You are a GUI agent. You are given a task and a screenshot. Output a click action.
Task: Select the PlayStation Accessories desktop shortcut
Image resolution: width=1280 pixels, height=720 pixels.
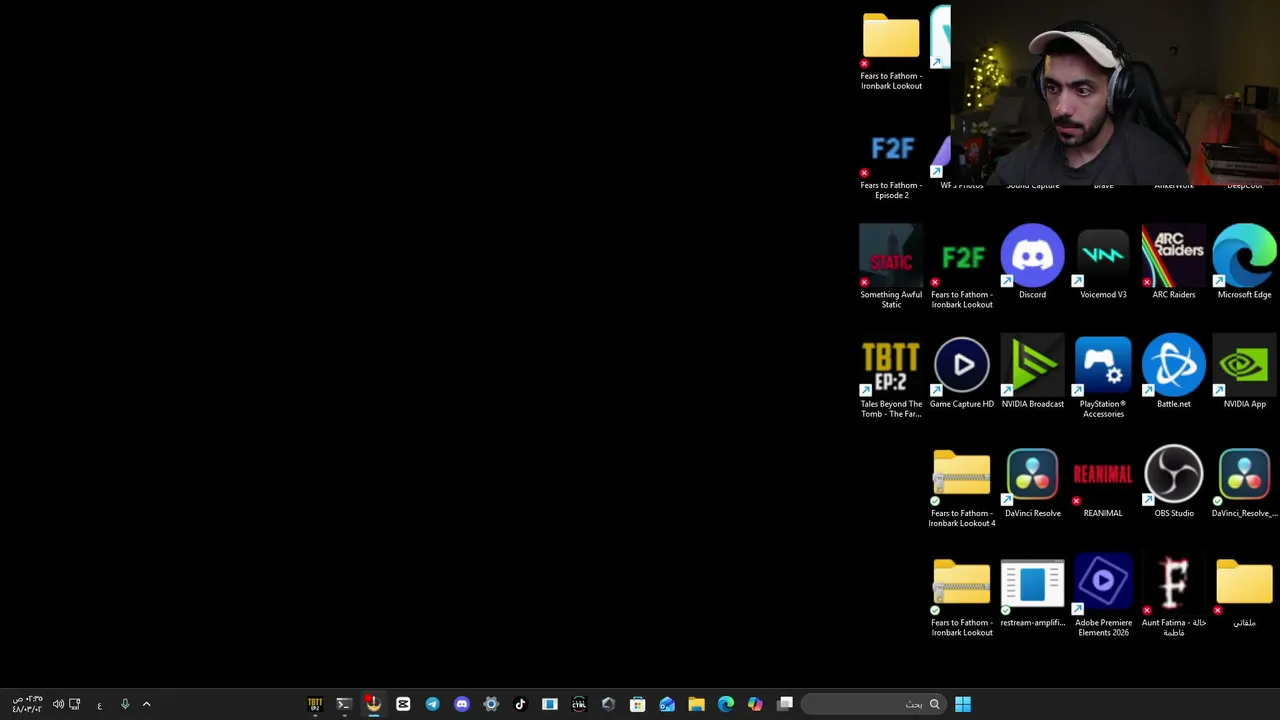pos(1103,378)
